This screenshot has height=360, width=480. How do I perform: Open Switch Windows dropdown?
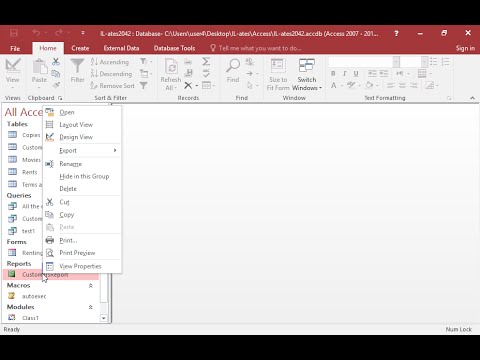pyautogui.click(x=307, y=74)
